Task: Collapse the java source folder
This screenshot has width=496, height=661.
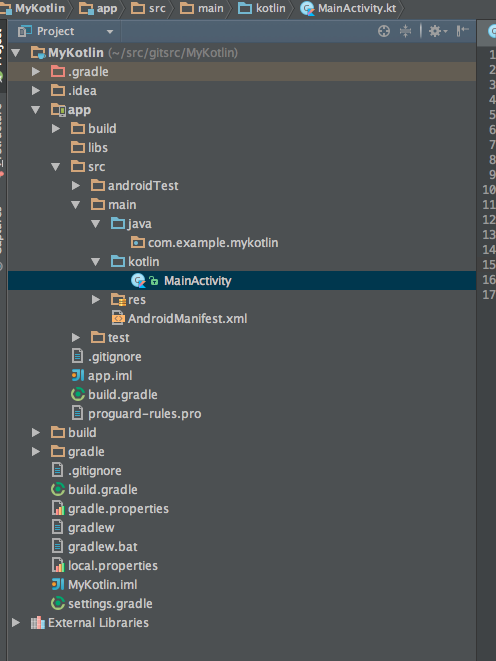Action: tap(96, 224)
